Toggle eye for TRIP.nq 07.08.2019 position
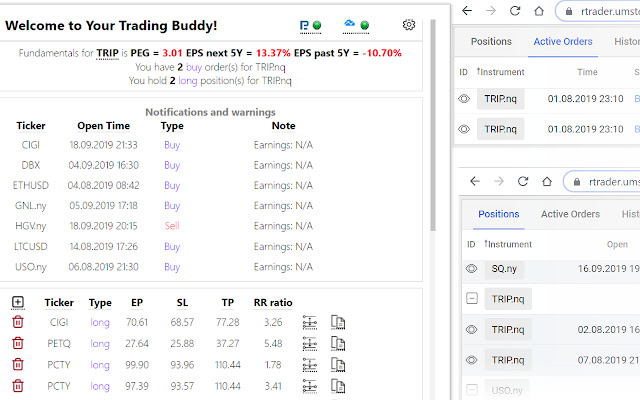The width and height of the screenshot is (640, 400). click(x=471, y=360)
